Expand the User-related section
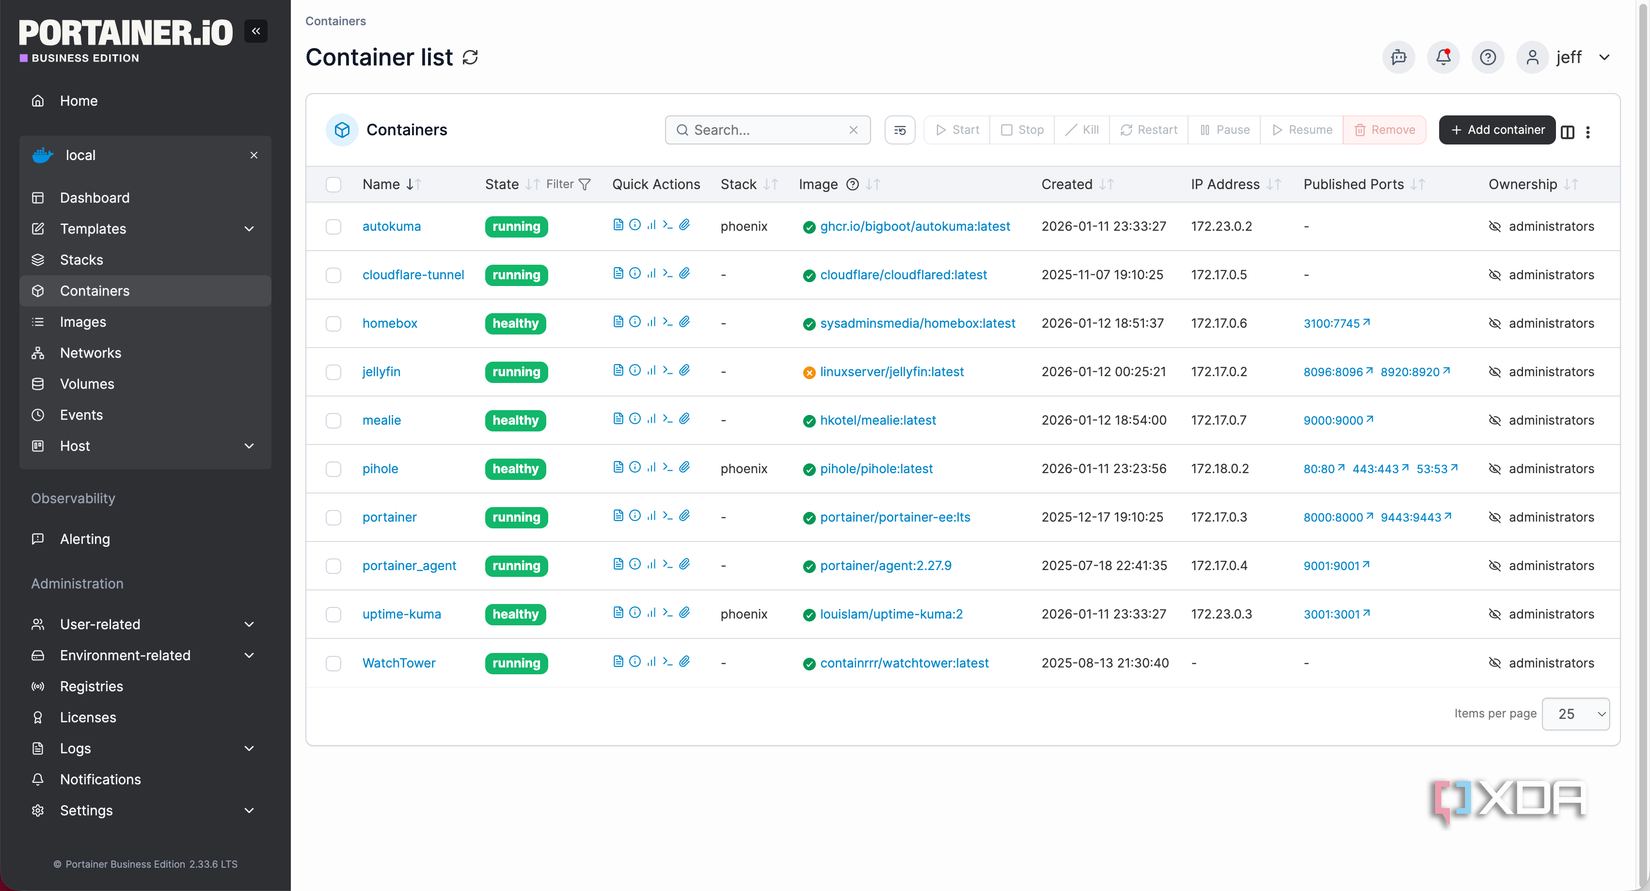The height and width of the screenshot is (891, 1650). tap(249, 624)
